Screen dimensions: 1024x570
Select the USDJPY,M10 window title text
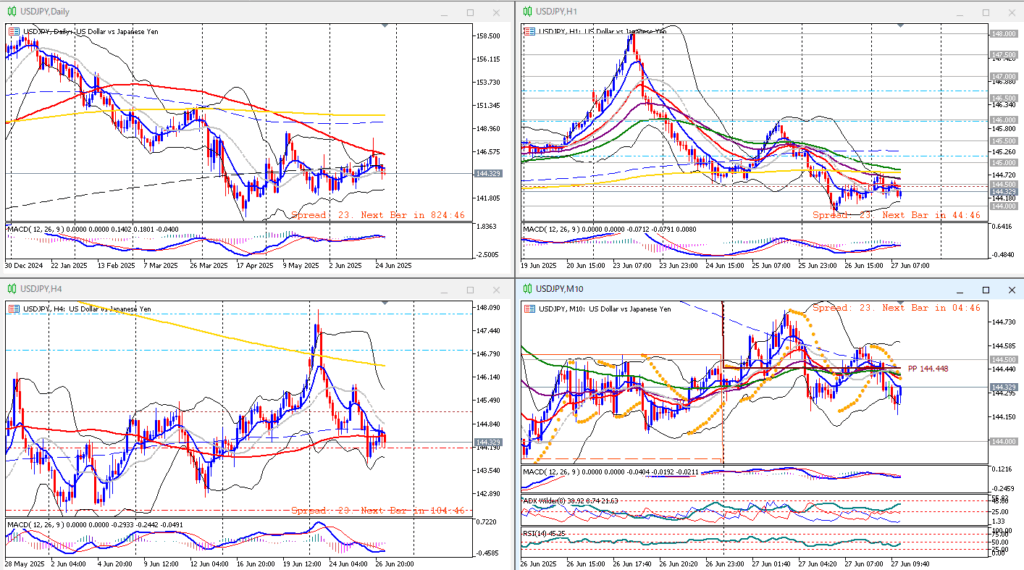[x=560, y=289]
